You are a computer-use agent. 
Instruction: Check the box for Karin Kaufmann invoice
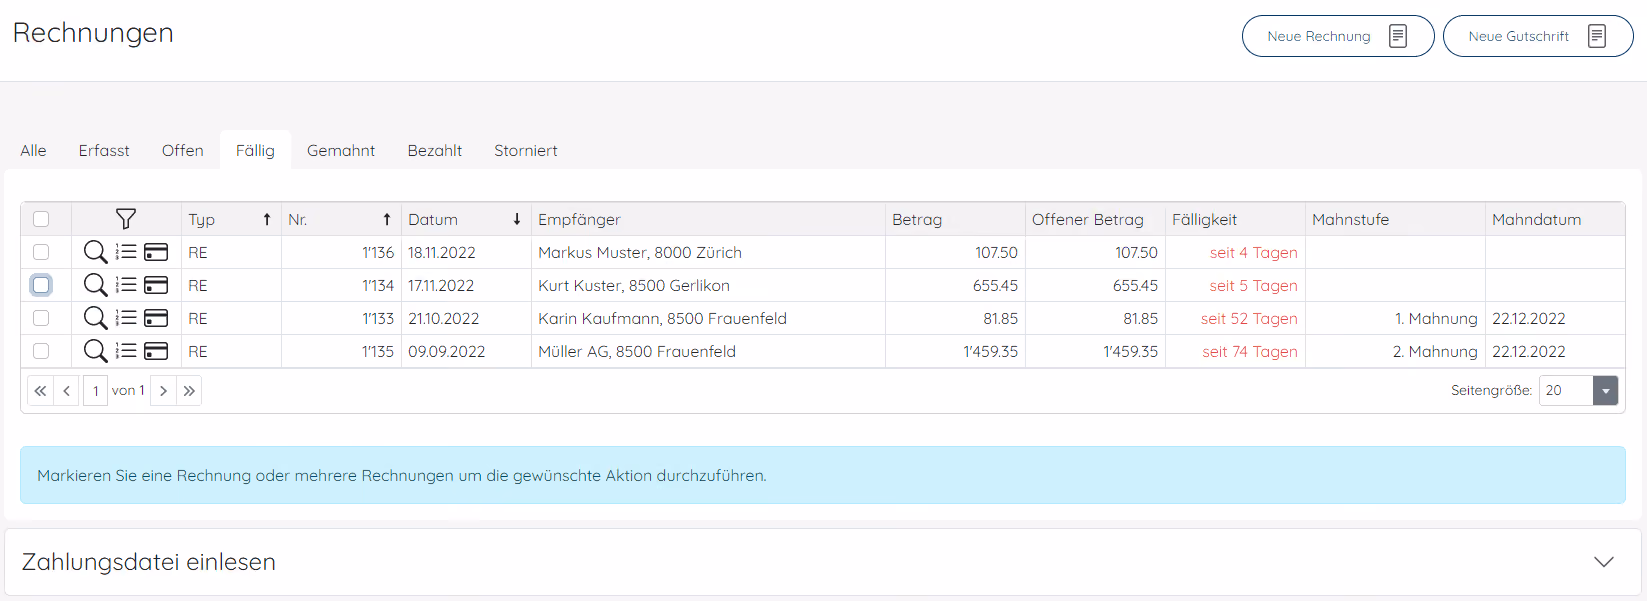(41, 318)
